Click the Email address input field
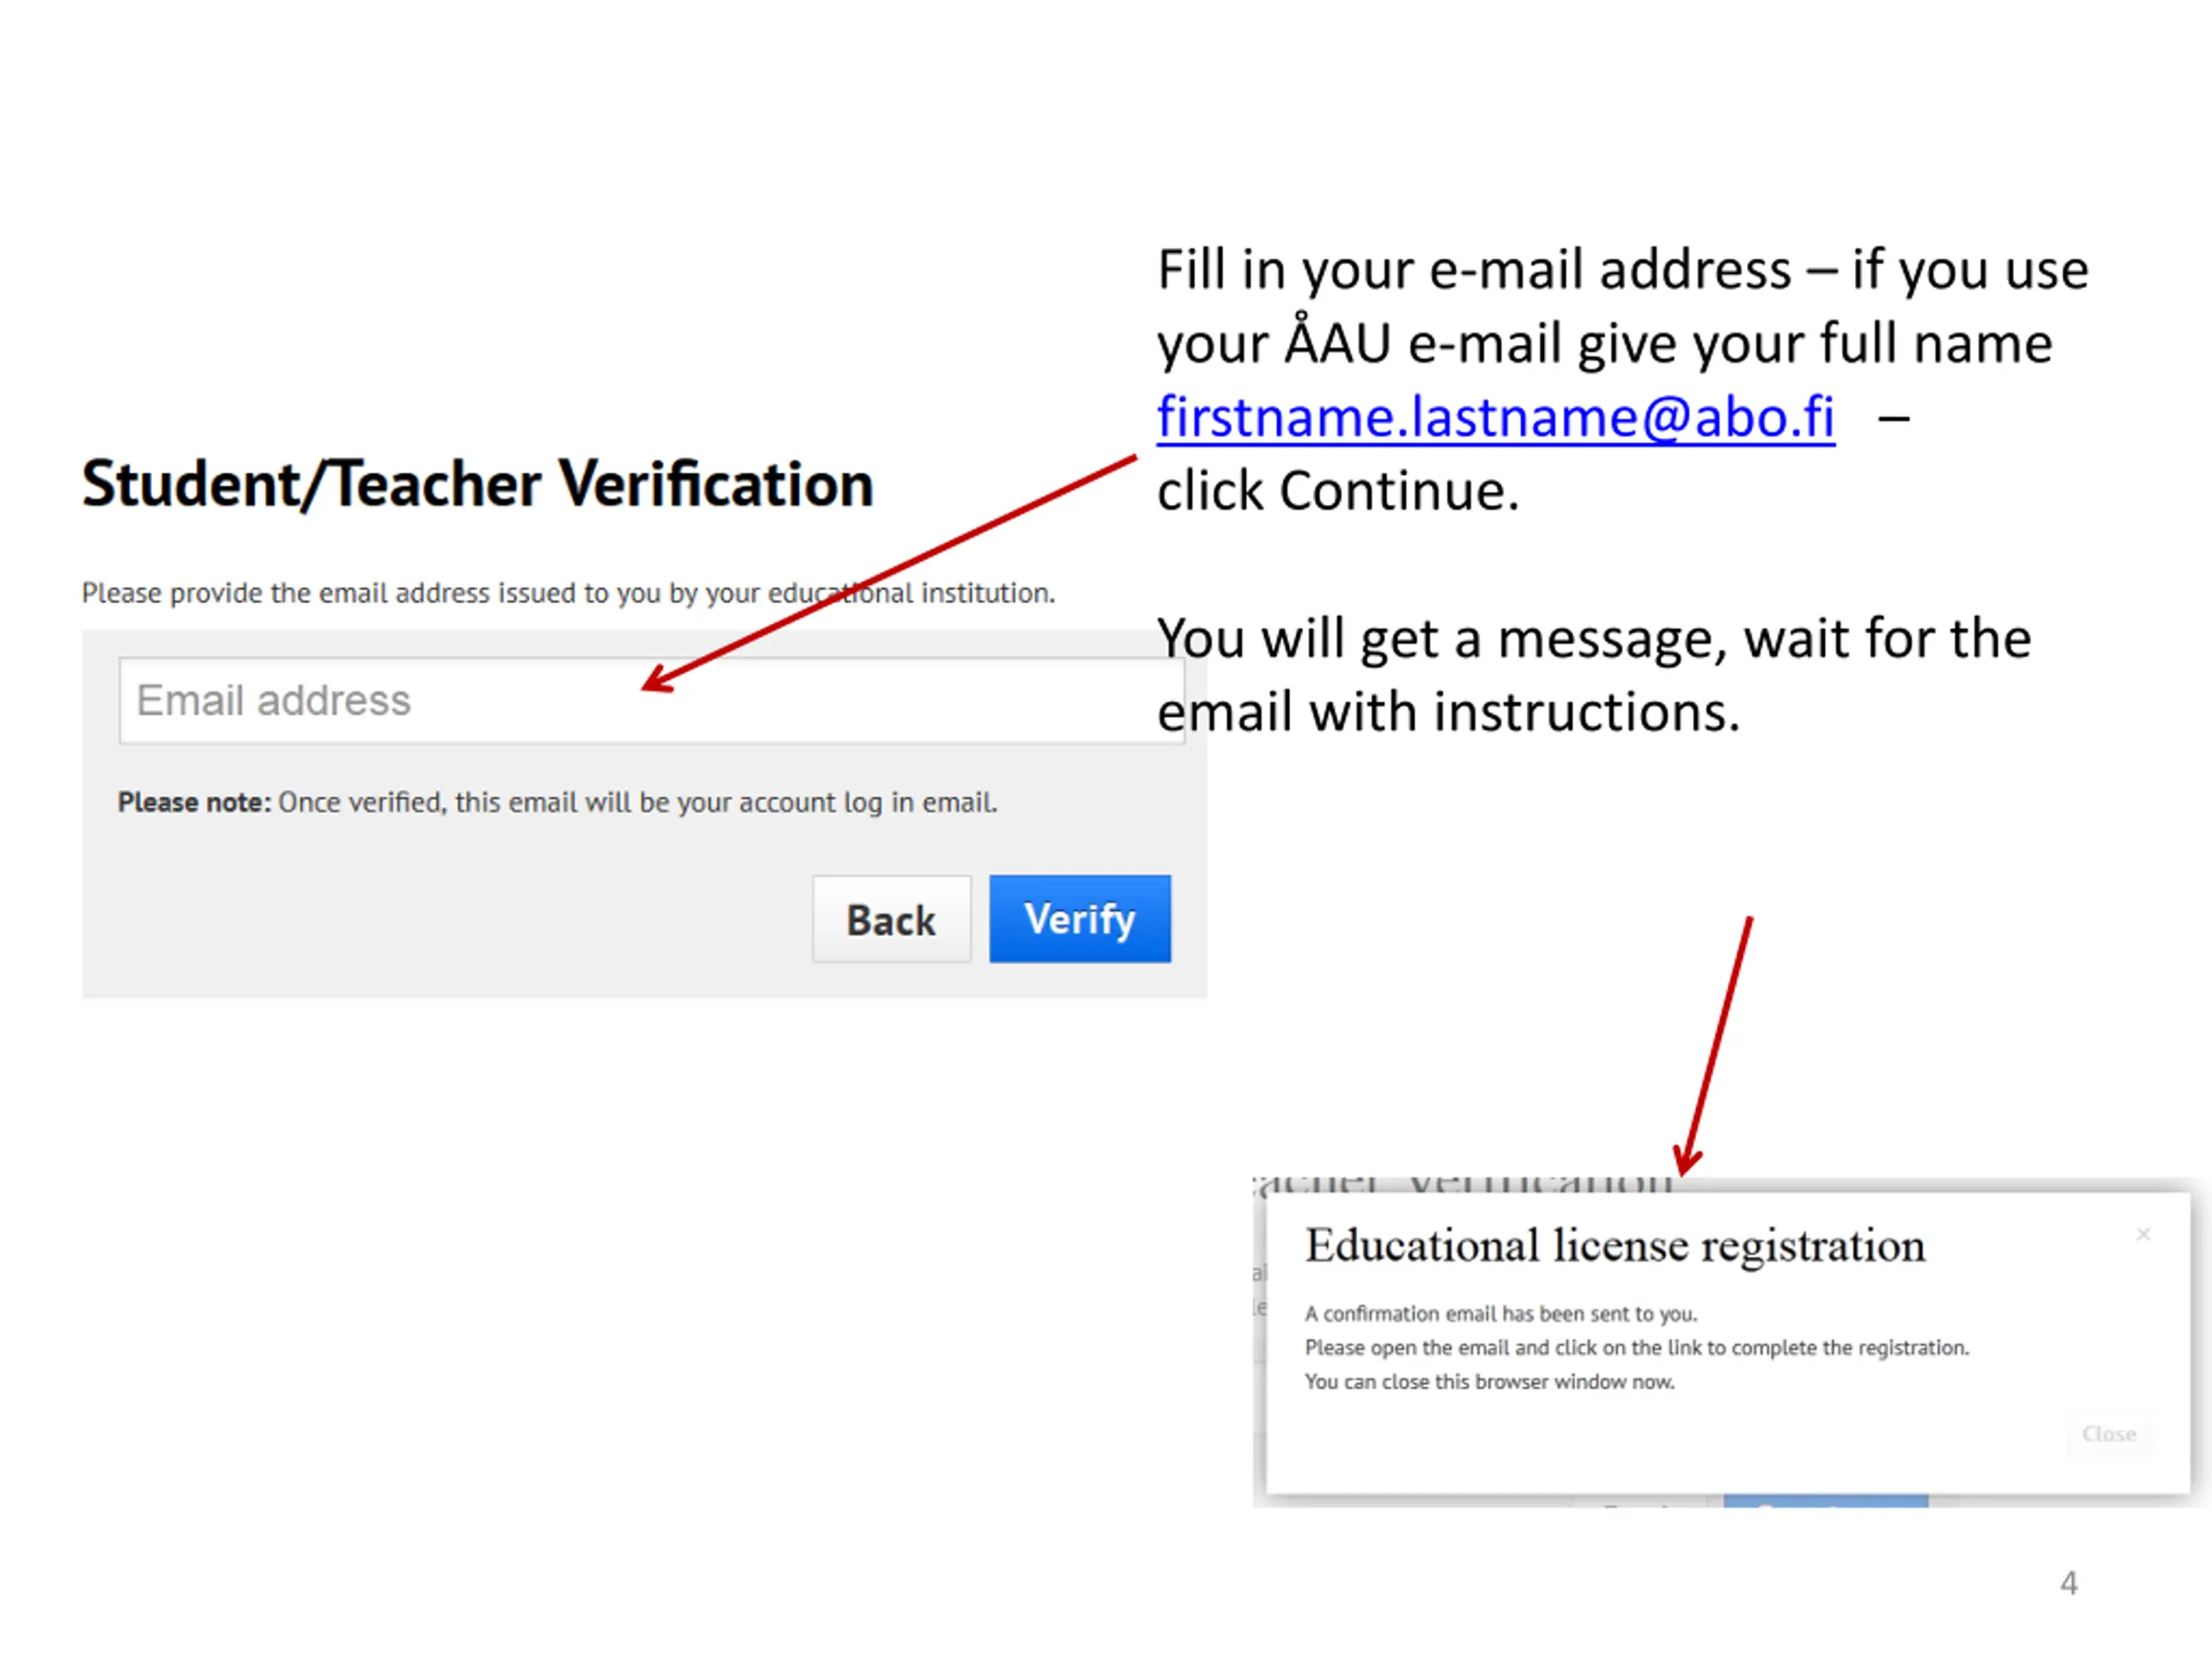Screen dimensions: 2212x1659 click(x=650, y=700)
